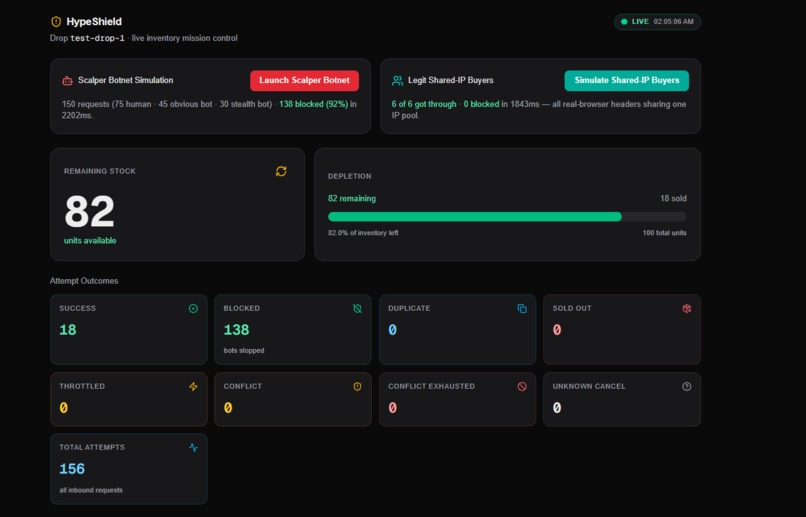Click the Success count value 18
Screen dimensions: 806x517
[x=68, y=330]
